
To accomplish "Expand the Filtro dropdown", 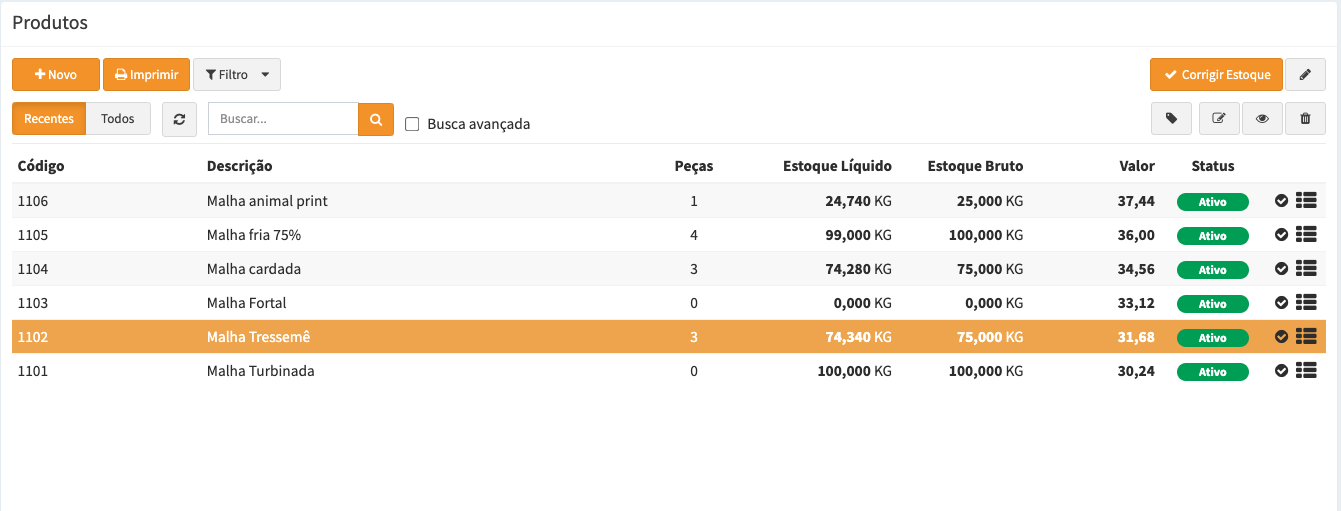I will coord(237,75).
